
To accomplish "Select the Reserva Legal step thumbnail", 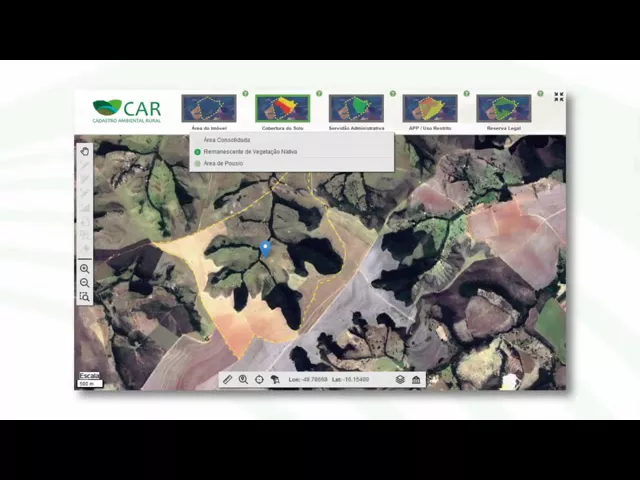I will click(x=504, y=108).
